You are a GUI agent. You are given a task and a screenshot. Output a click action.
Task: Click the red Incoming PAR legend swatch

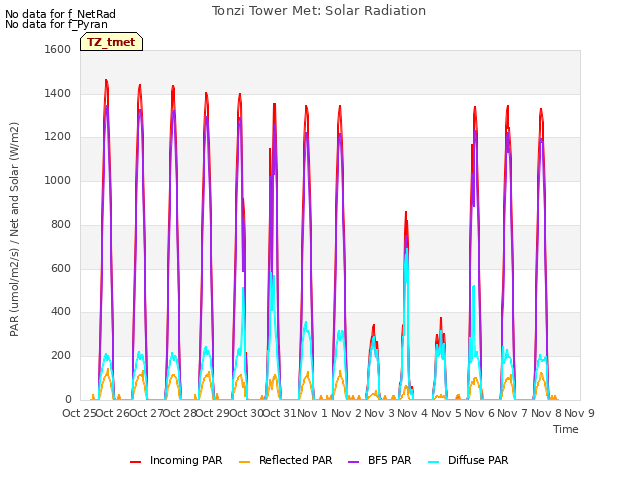pyautogui.click(x=136, y=462)
